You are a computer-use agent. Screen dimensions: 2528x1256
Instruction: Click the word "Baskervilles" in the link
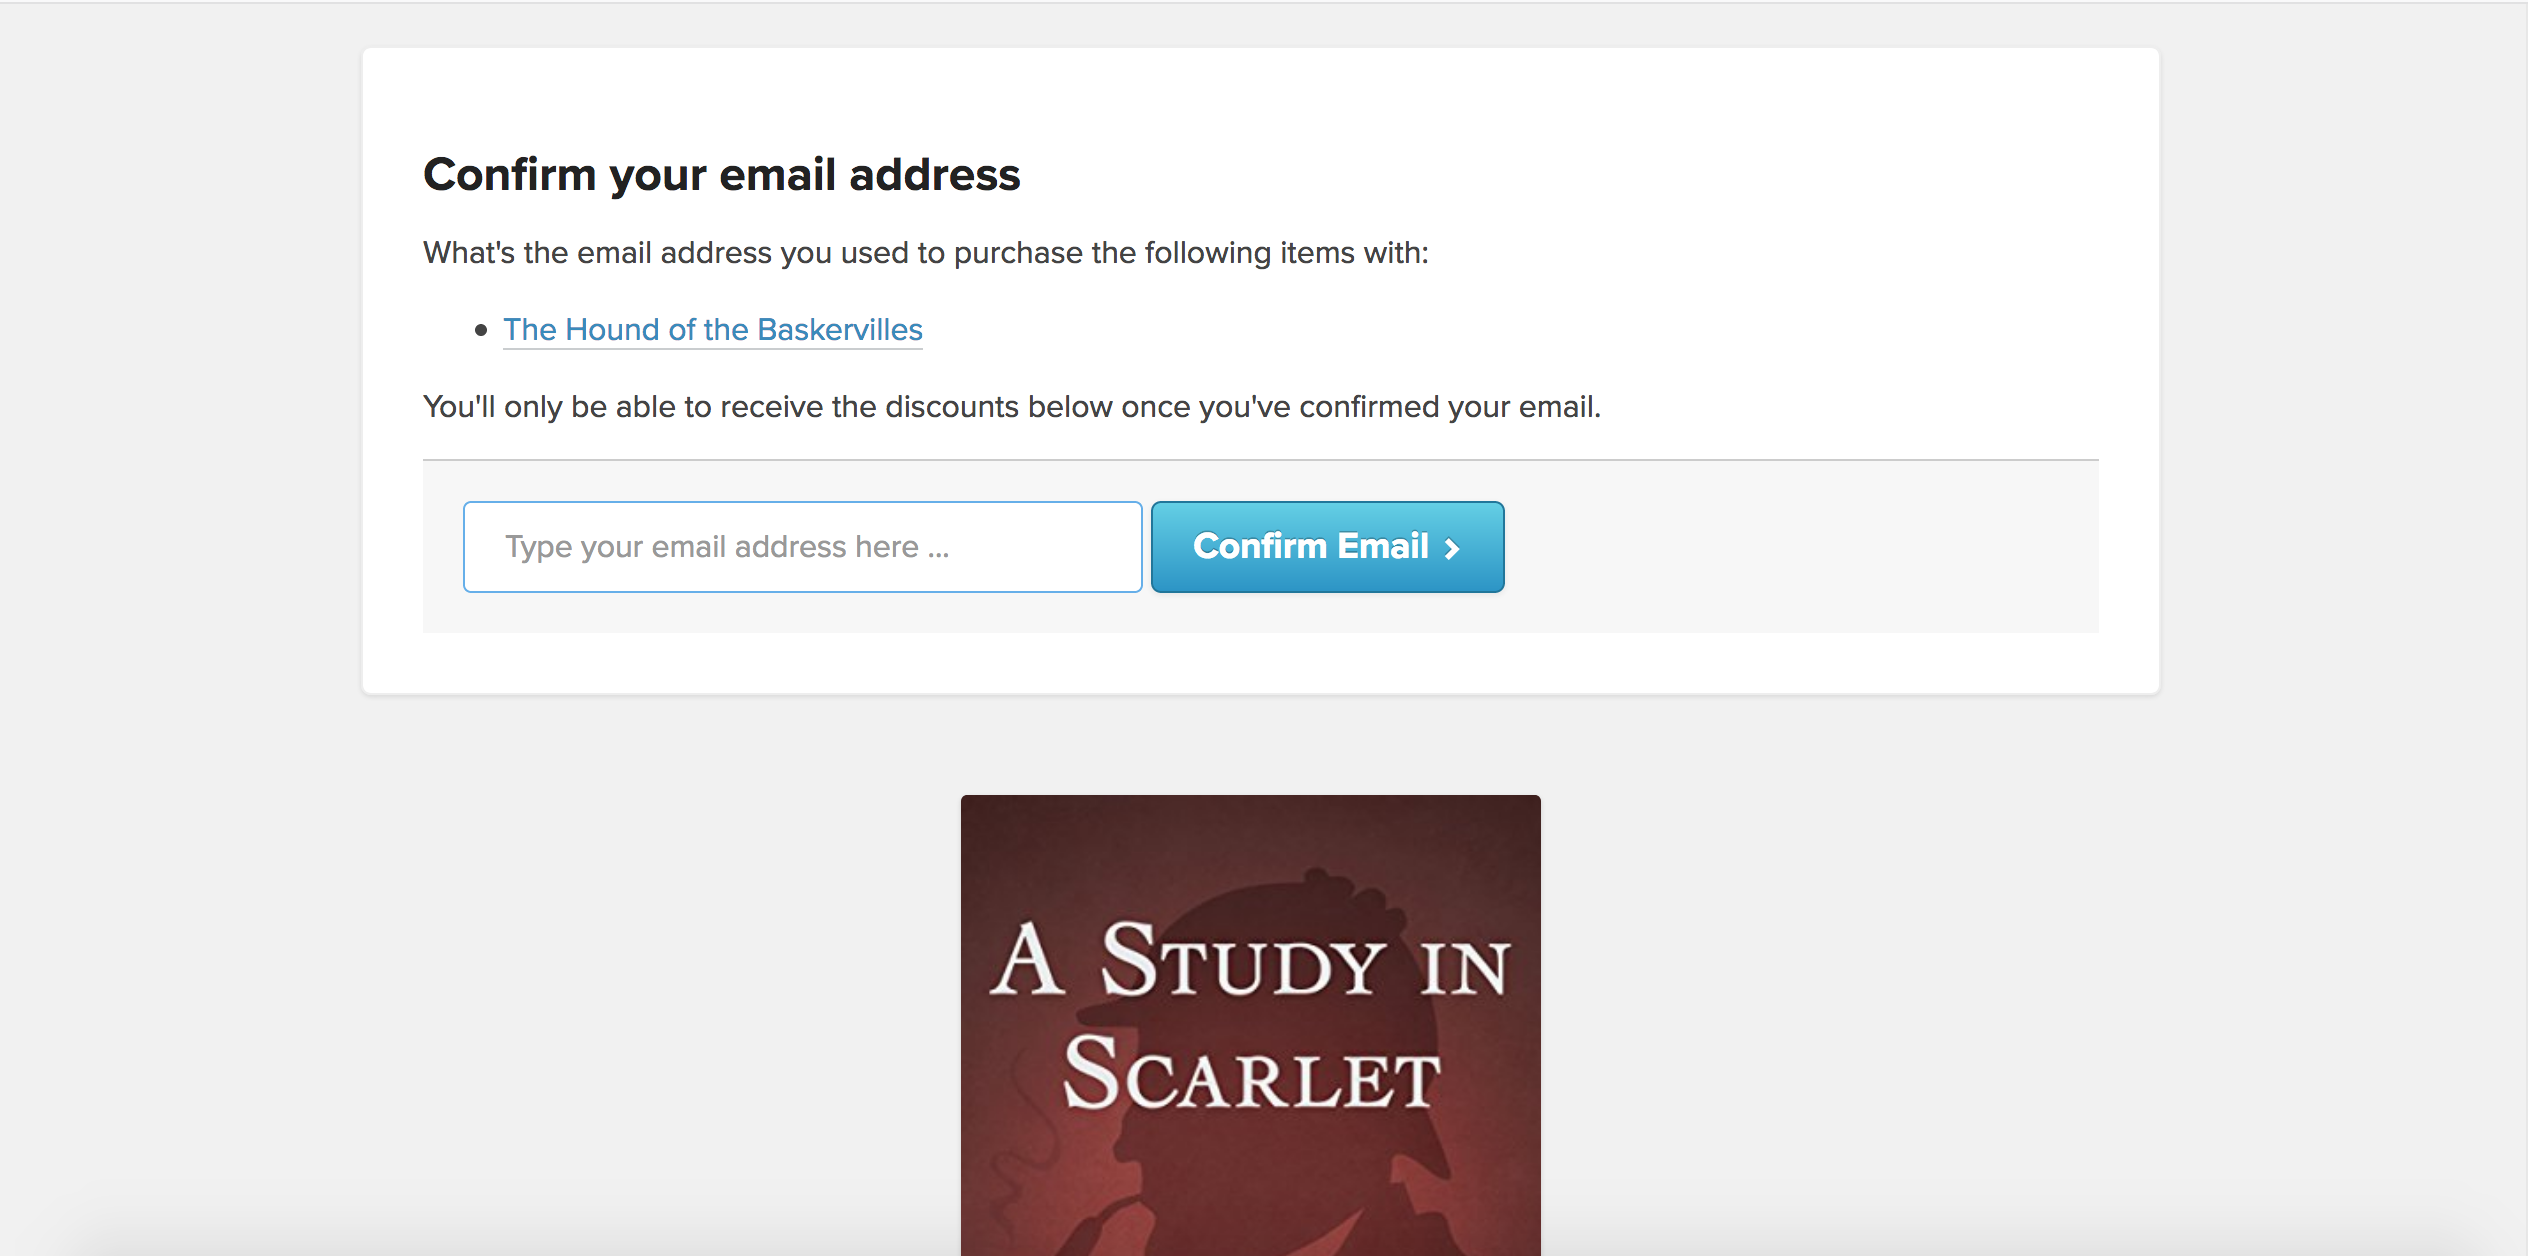point(840,330)
